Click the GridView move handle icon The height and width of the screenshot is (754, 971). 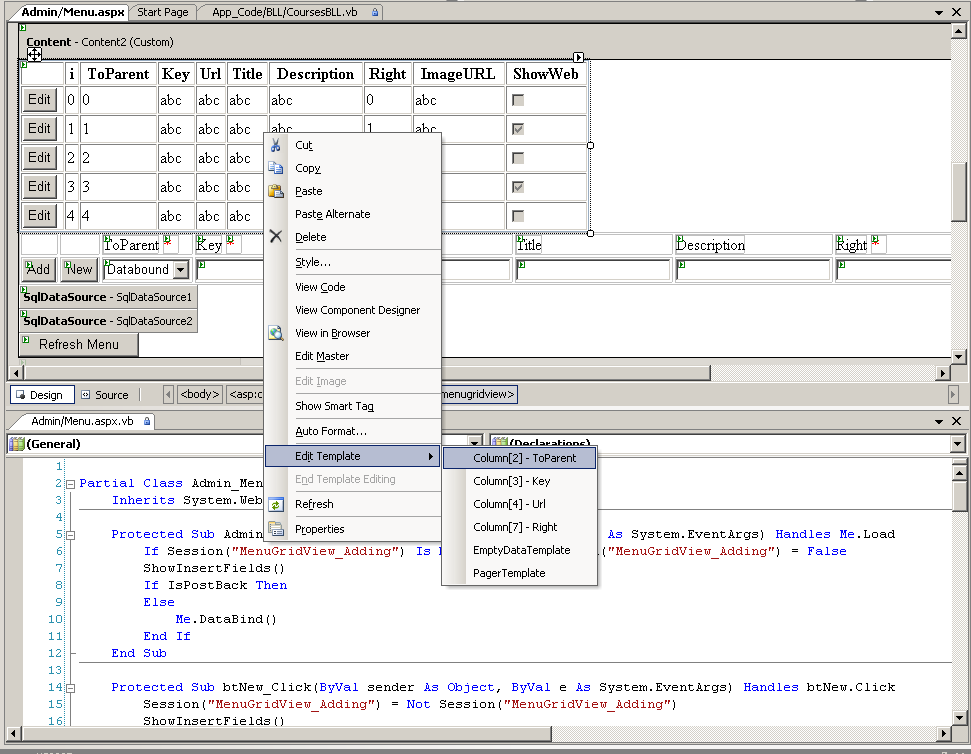coord(34,55)
